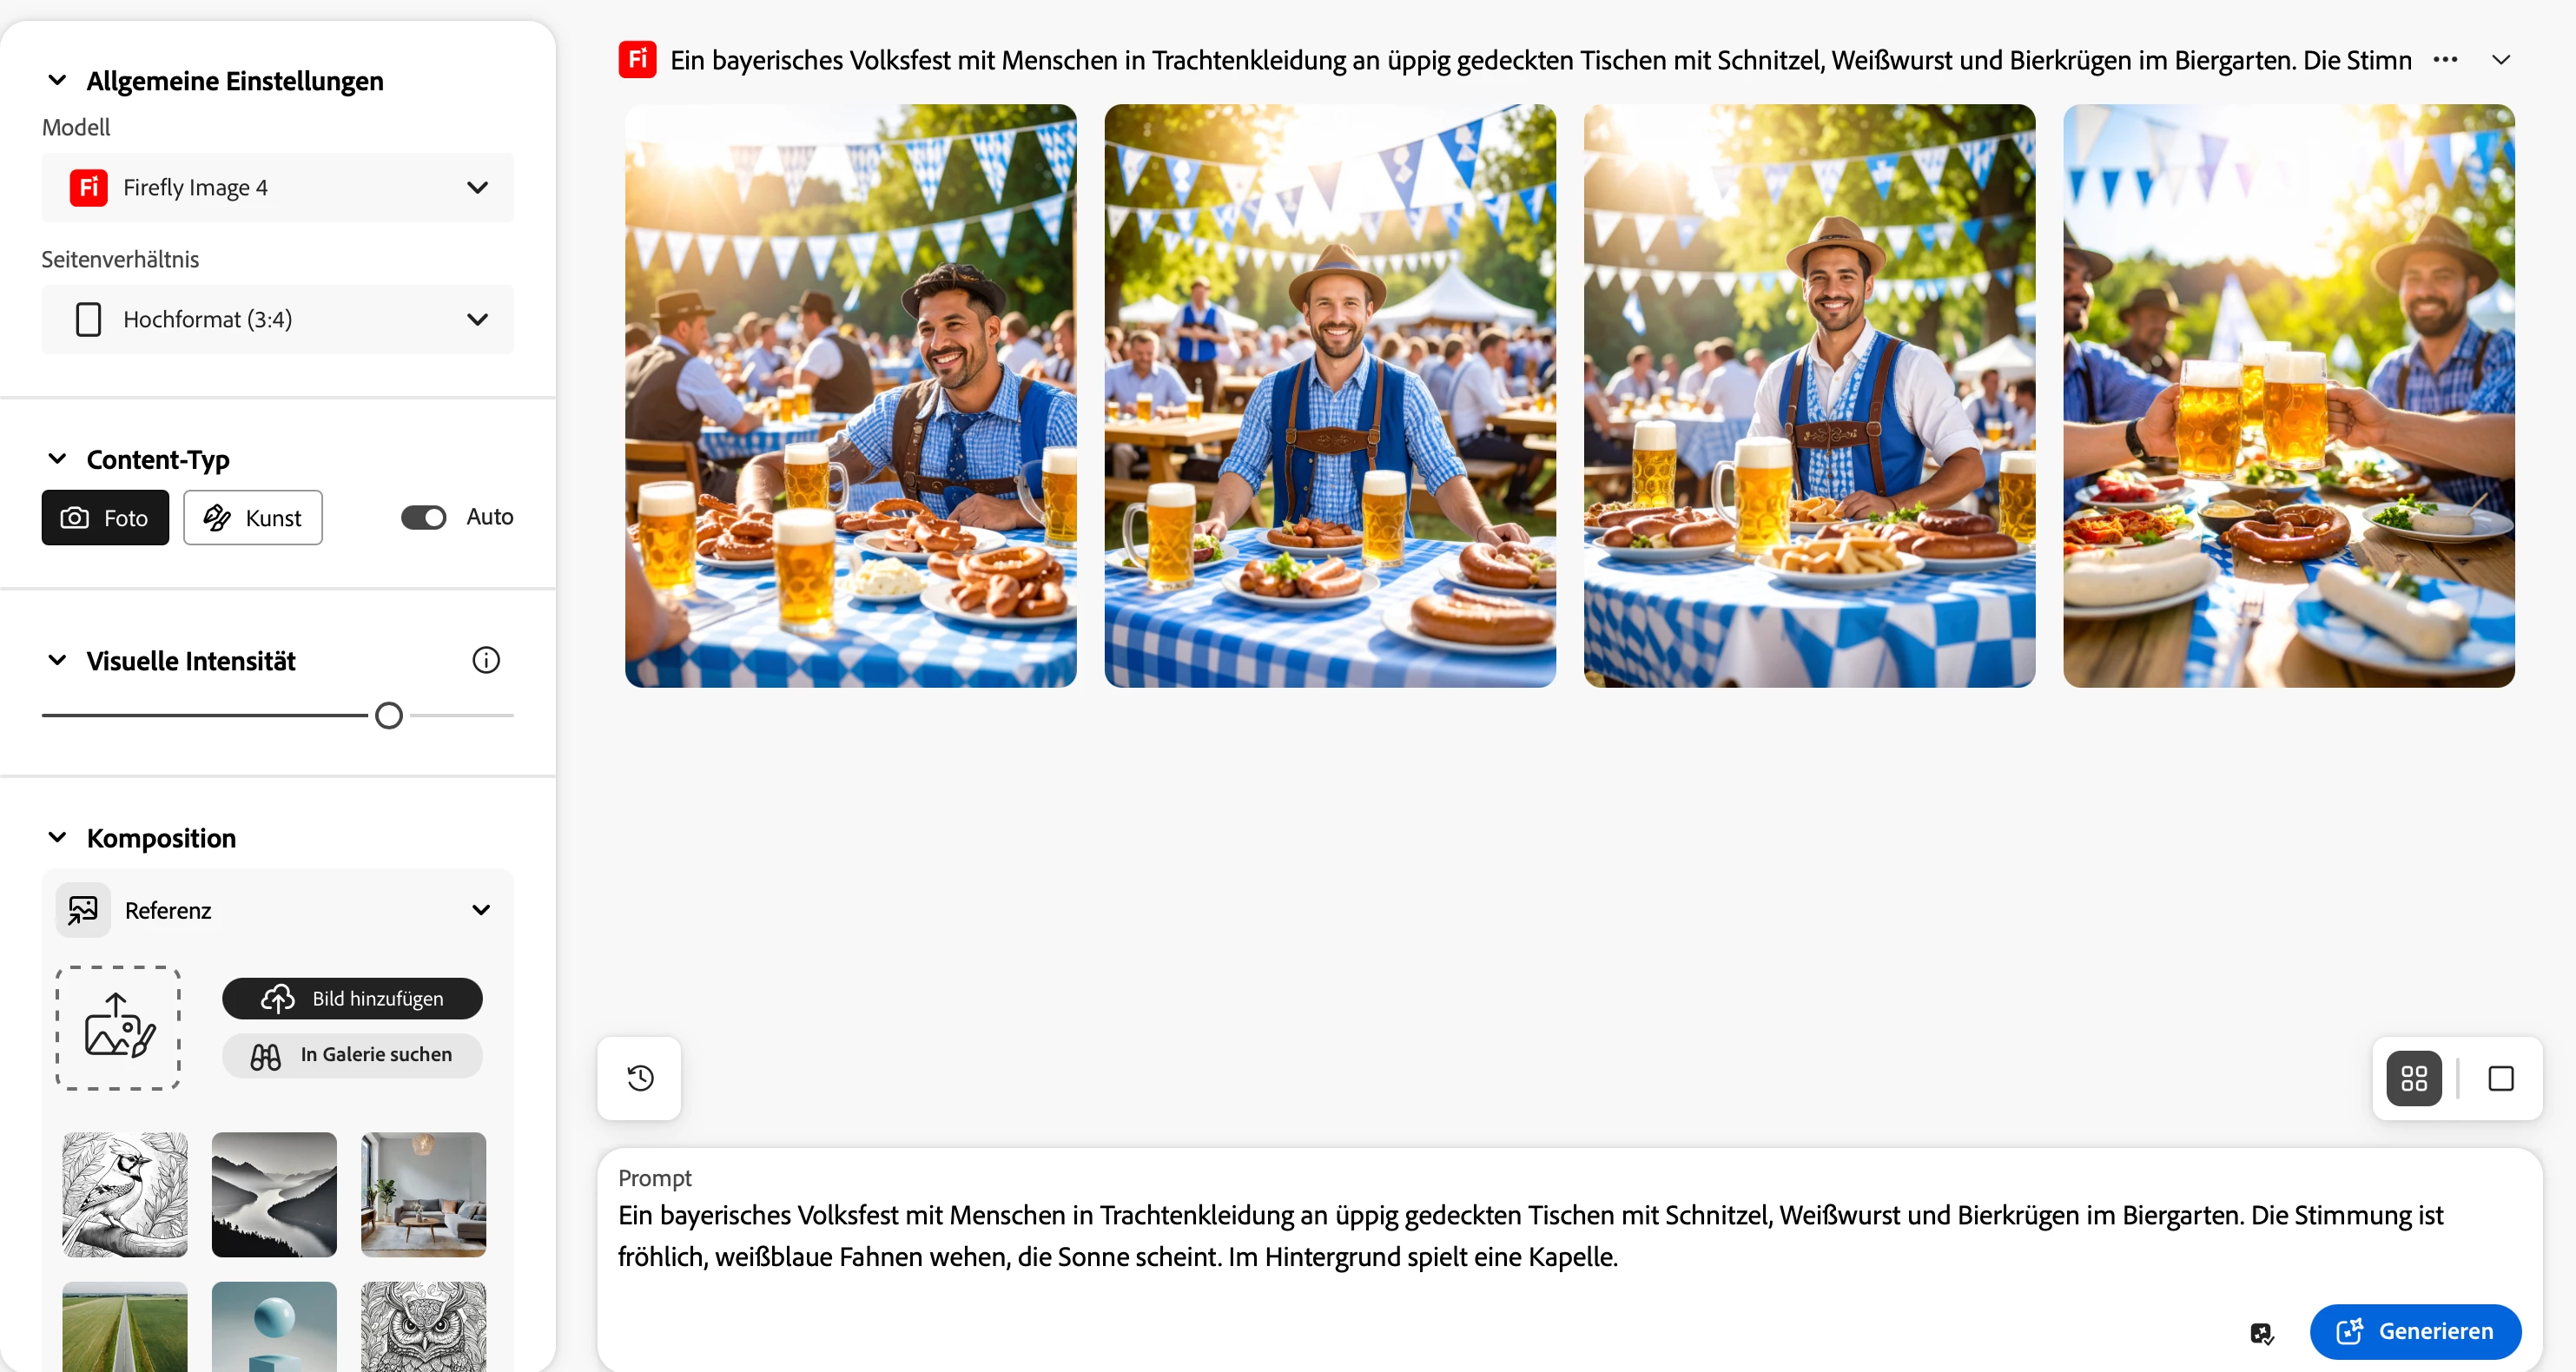This screenshot has height=1372, width=2576.
Task: Select Foto content type
Action: 105,517
